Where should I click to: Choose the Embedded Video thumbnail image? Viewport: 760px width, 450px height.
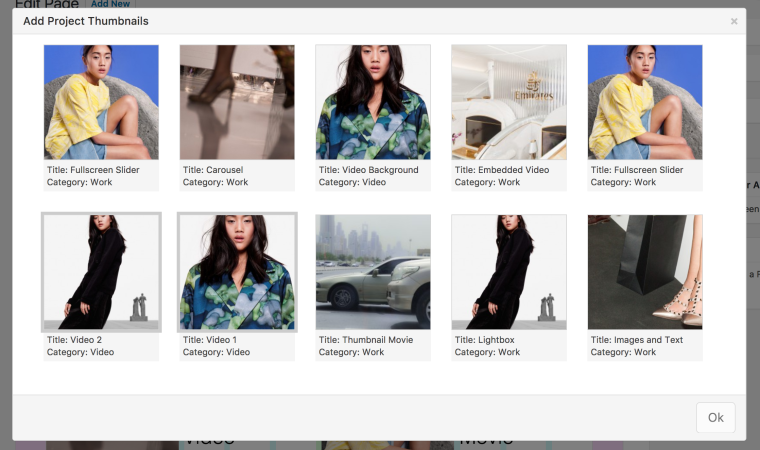point(509,102)
